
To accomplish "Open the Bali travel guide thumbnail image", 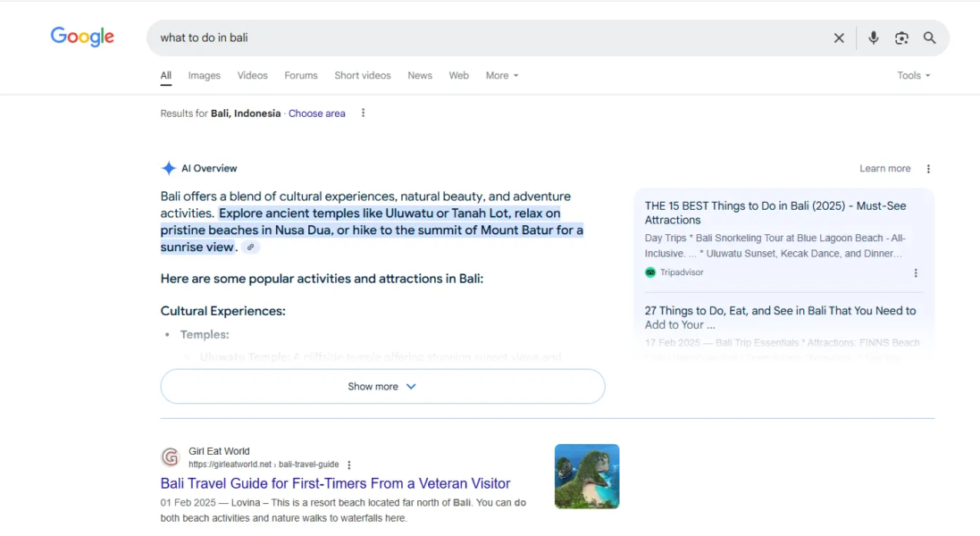I will 587,477.
